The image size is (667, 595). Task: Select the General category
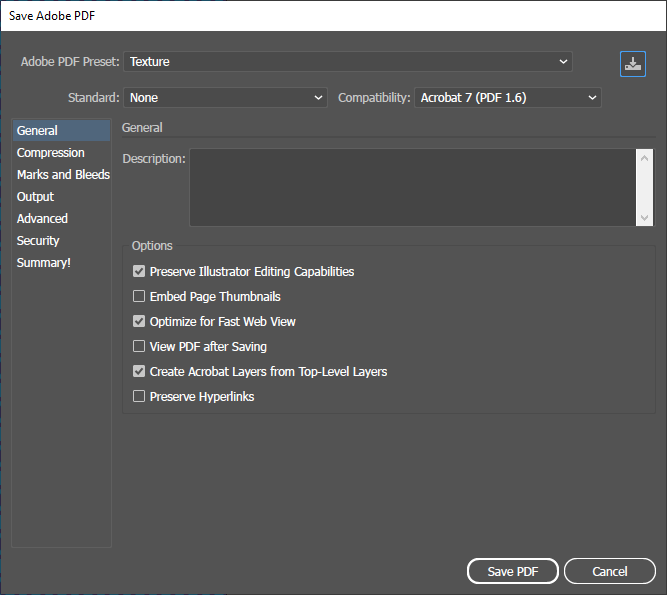tap(61, 131)
